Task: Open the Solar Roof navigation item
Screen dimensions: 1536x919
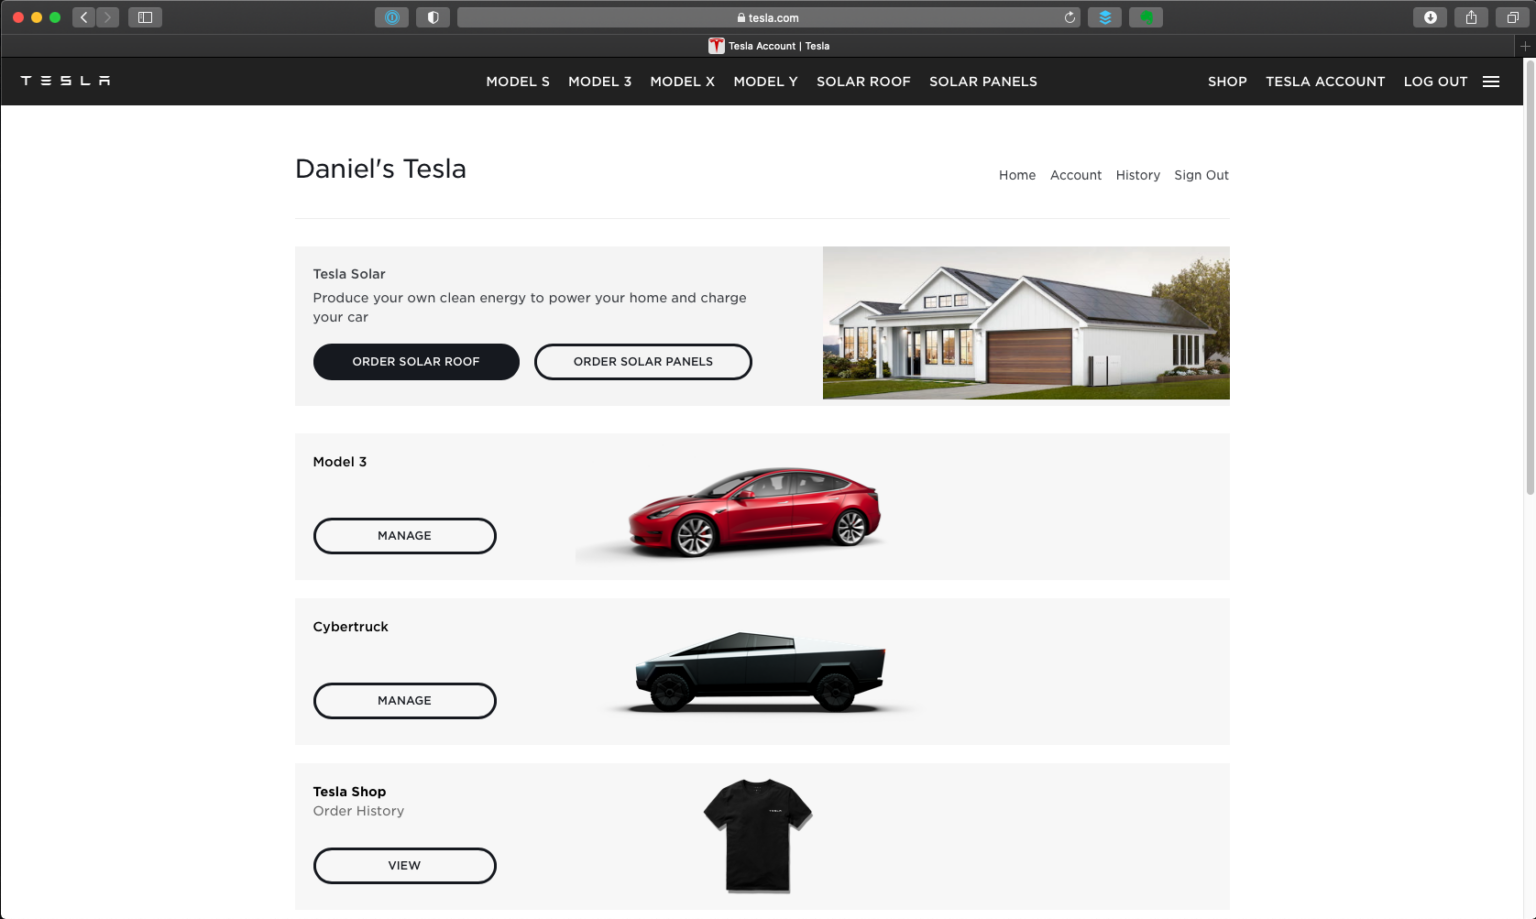Action: (863, 81)
